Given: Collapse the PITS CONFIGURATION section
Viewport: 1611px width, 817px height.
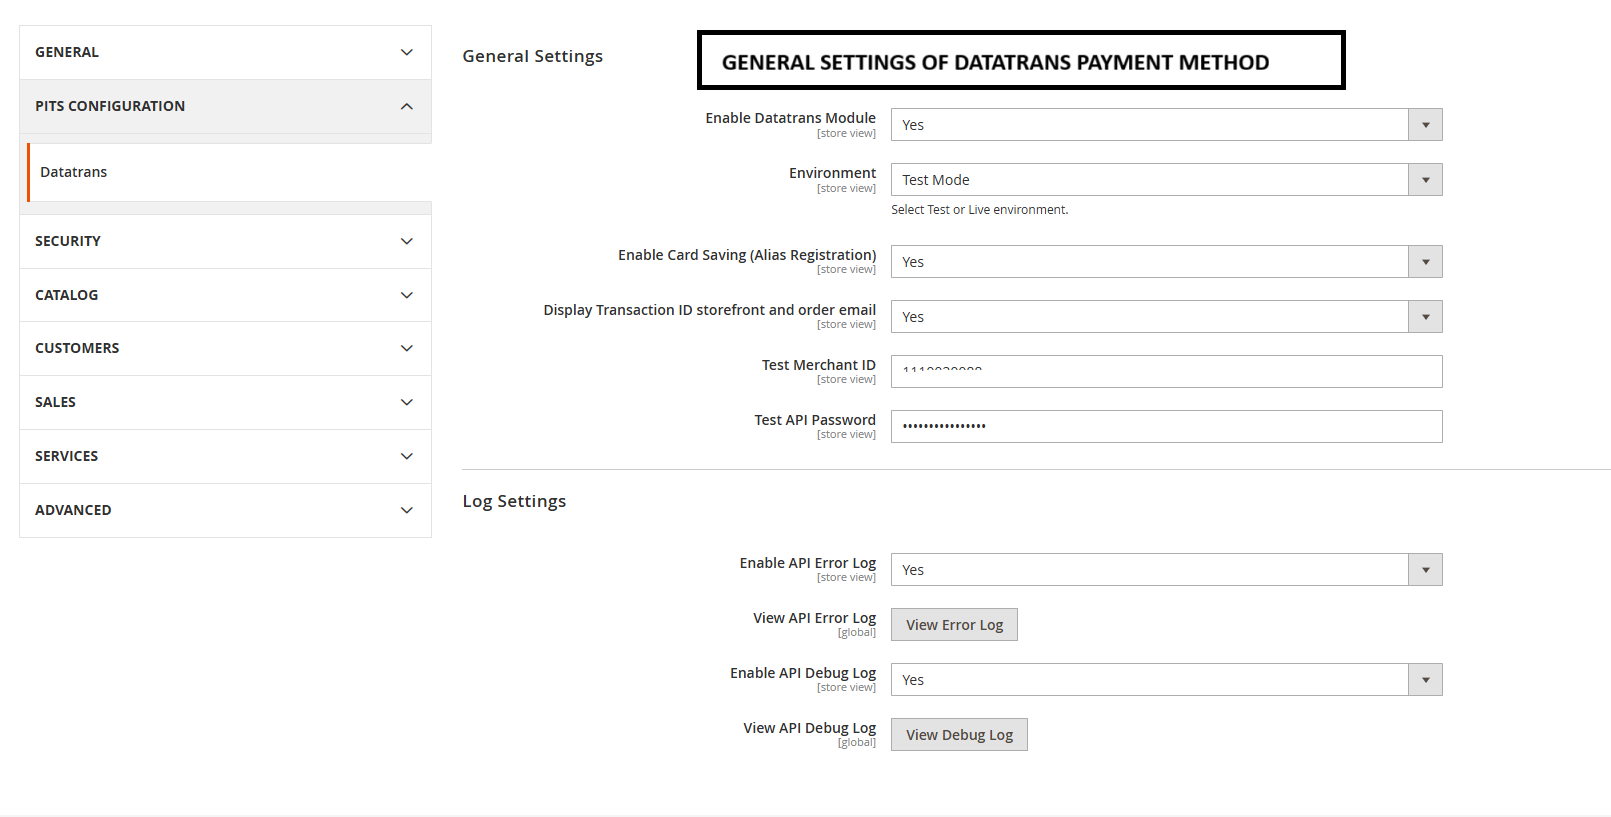Looking at the screenshot, I should point(225,106).
